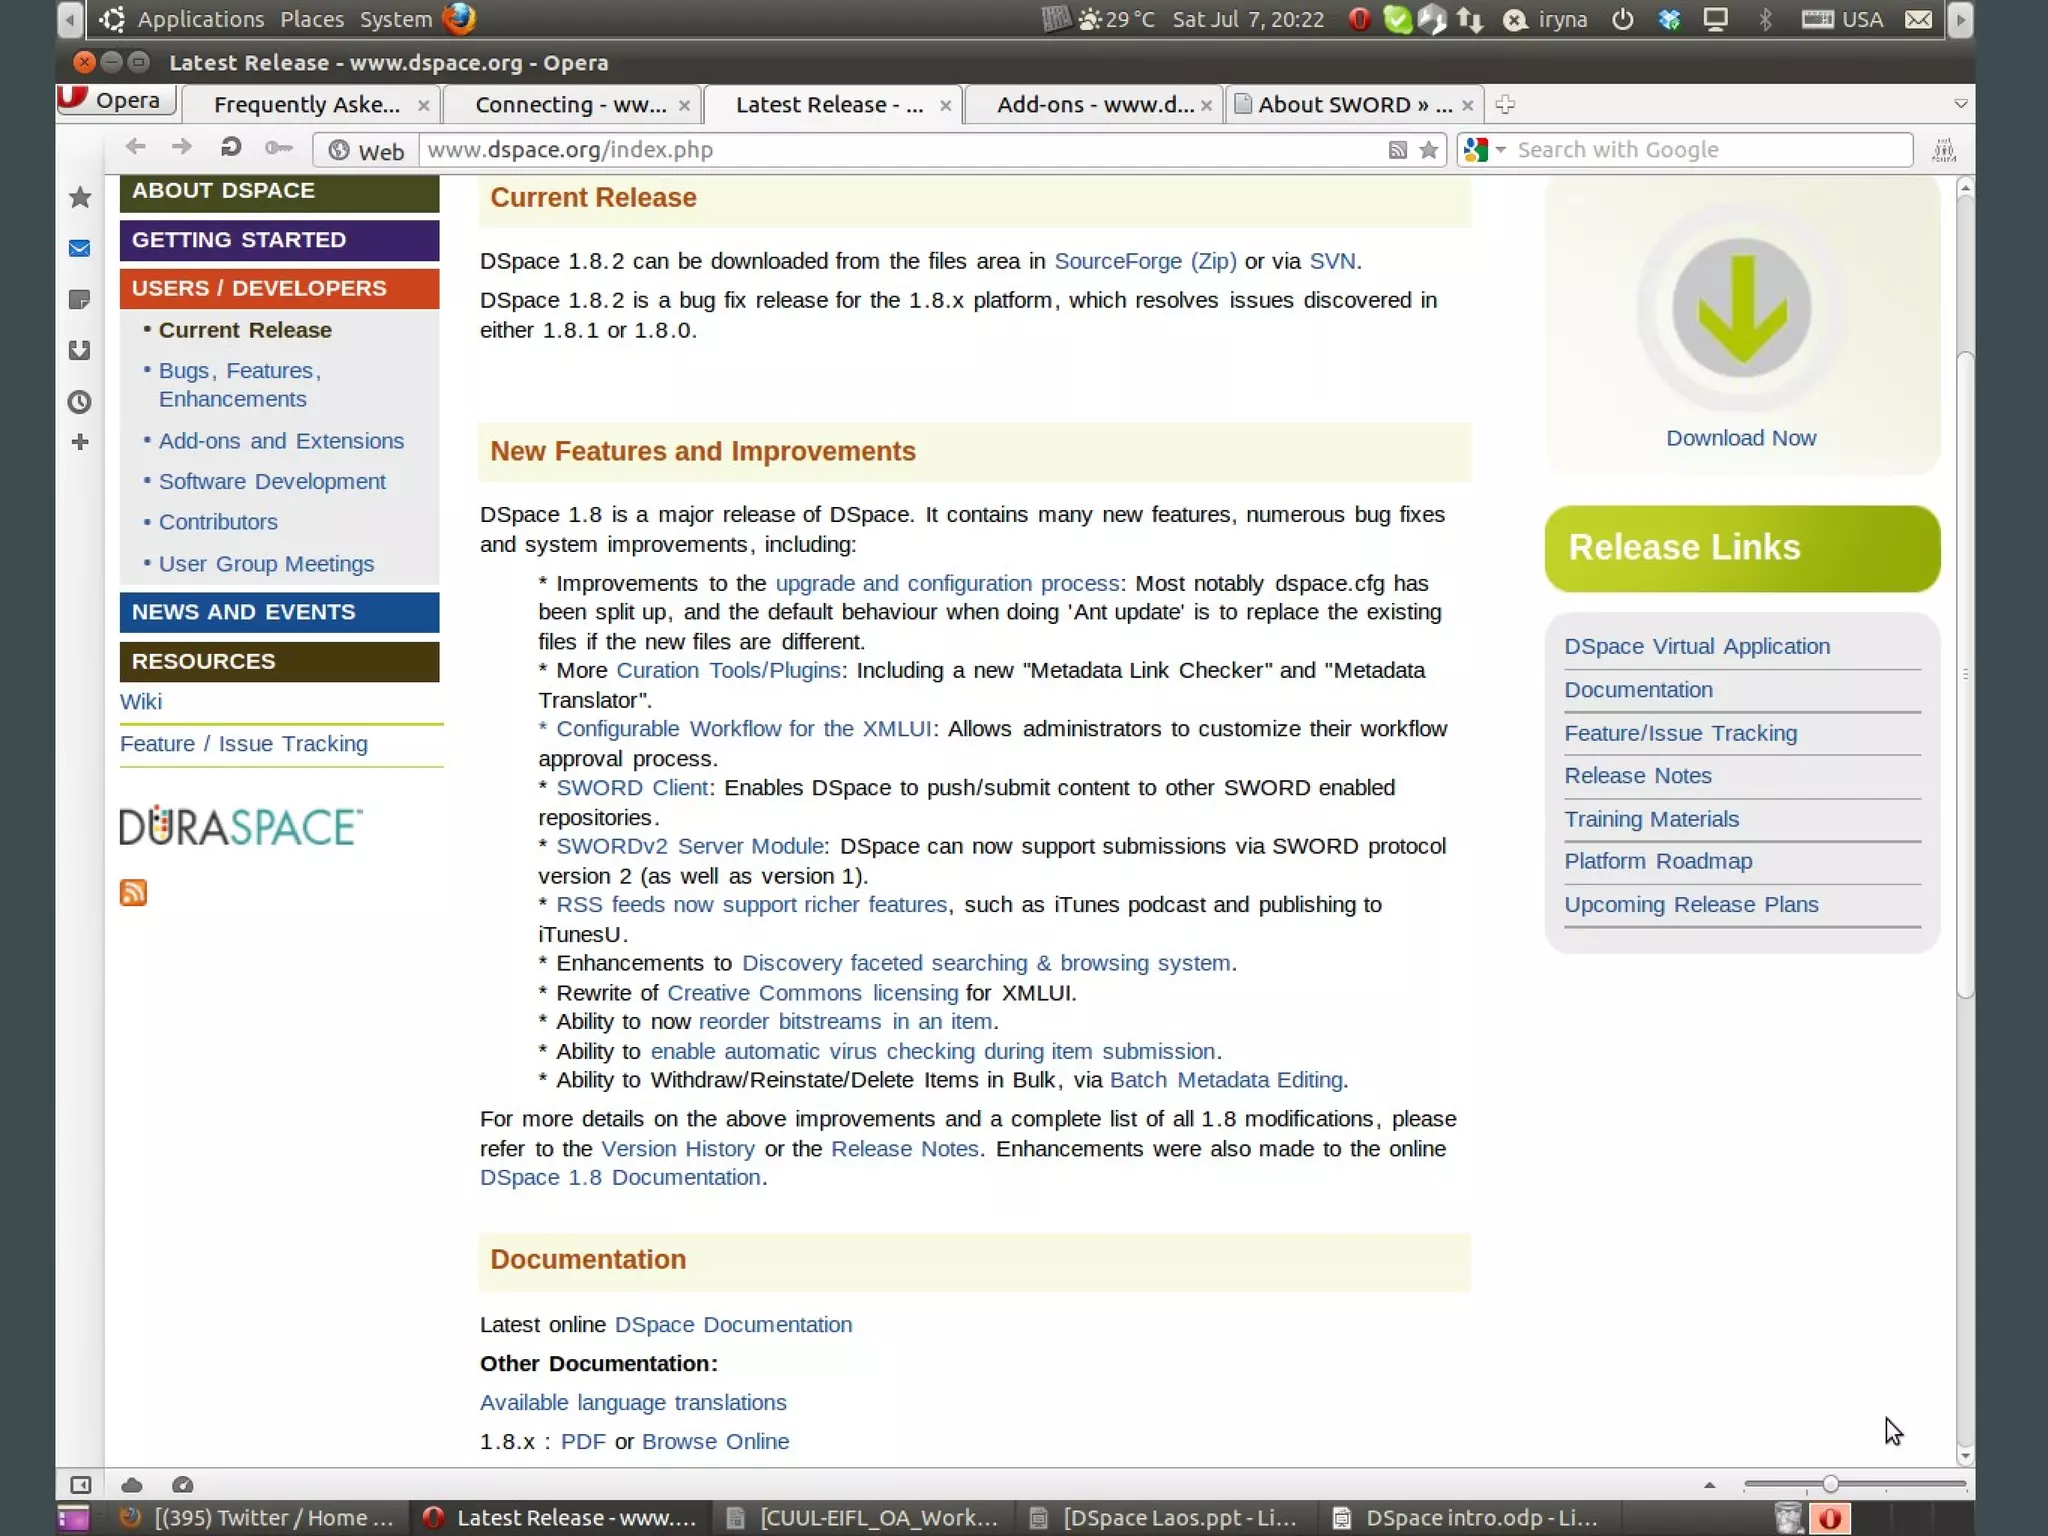2048x1536 pixels.
Task: Click the RSS feed icon in address bar
Action: [1397, 150]
